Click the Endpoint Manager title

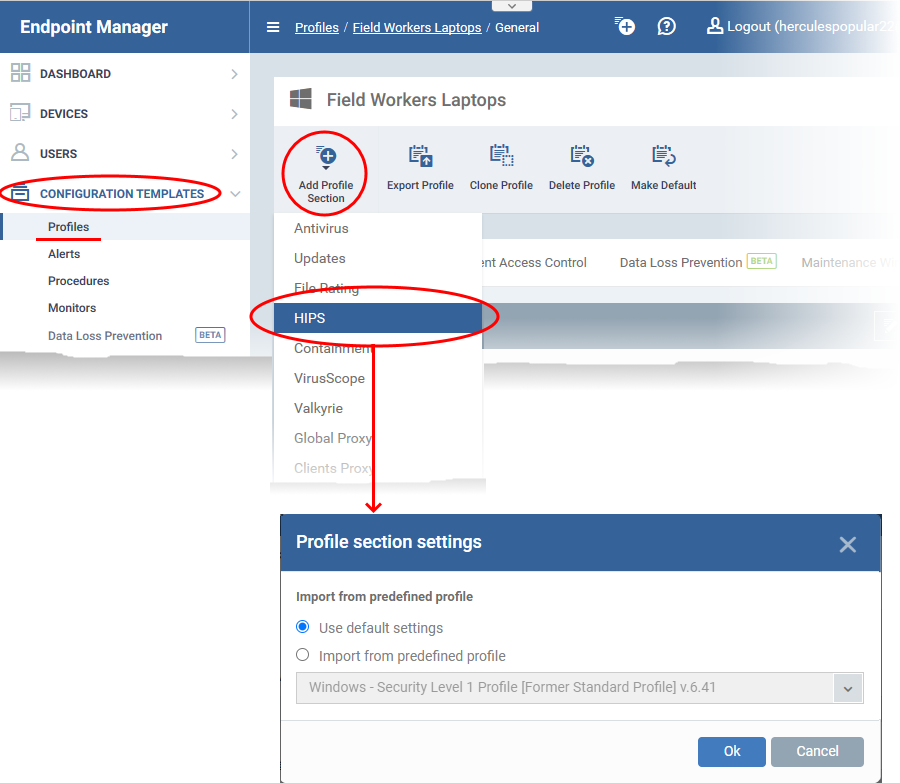coord(94,27)
